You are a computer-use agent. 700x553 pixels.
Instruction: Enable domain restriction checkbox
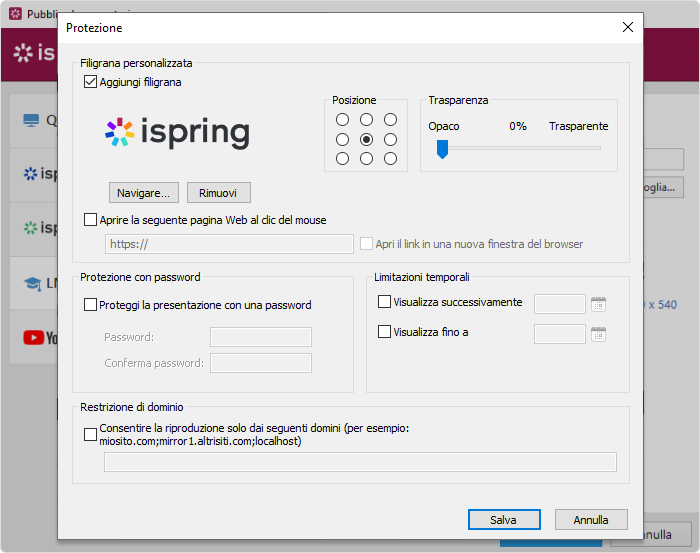[x=90, y=434]
